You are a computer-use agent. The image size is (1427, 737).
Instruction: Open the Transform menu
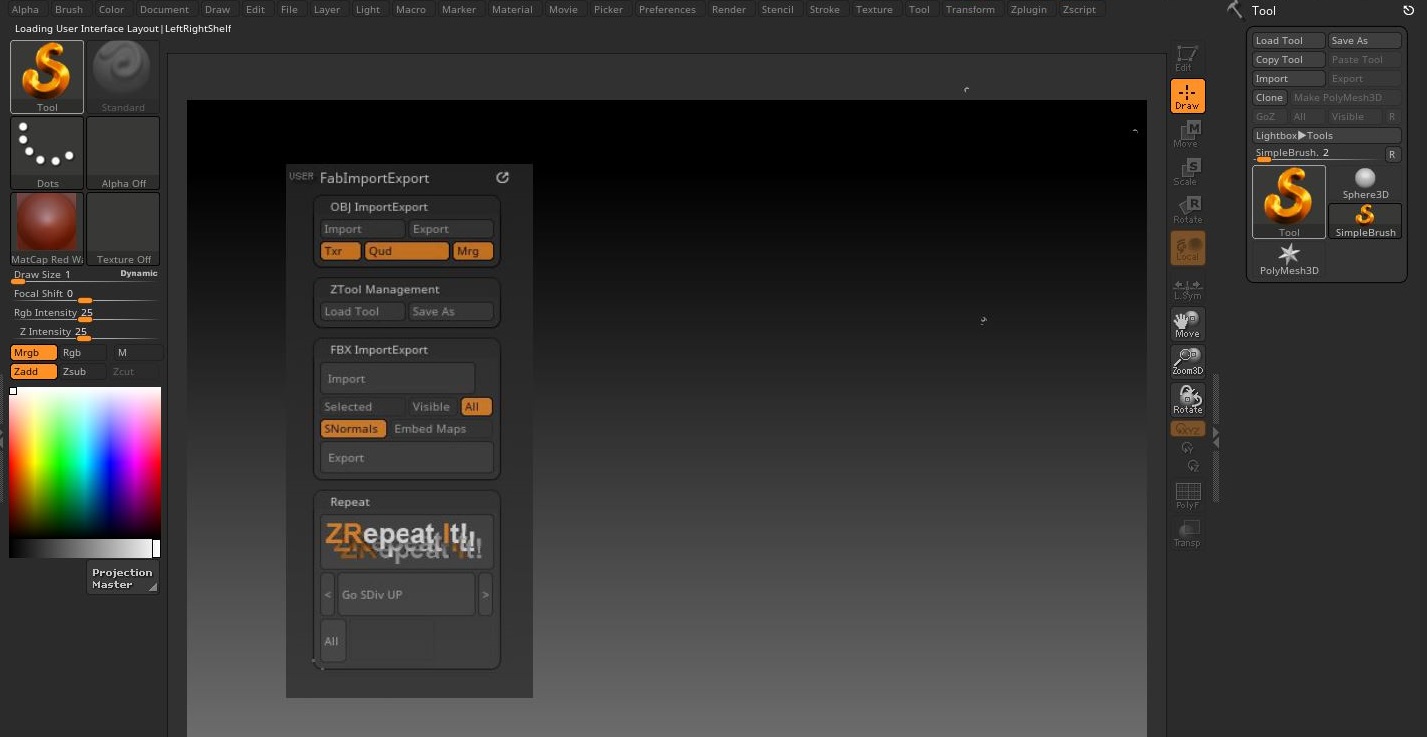point(970,10)
